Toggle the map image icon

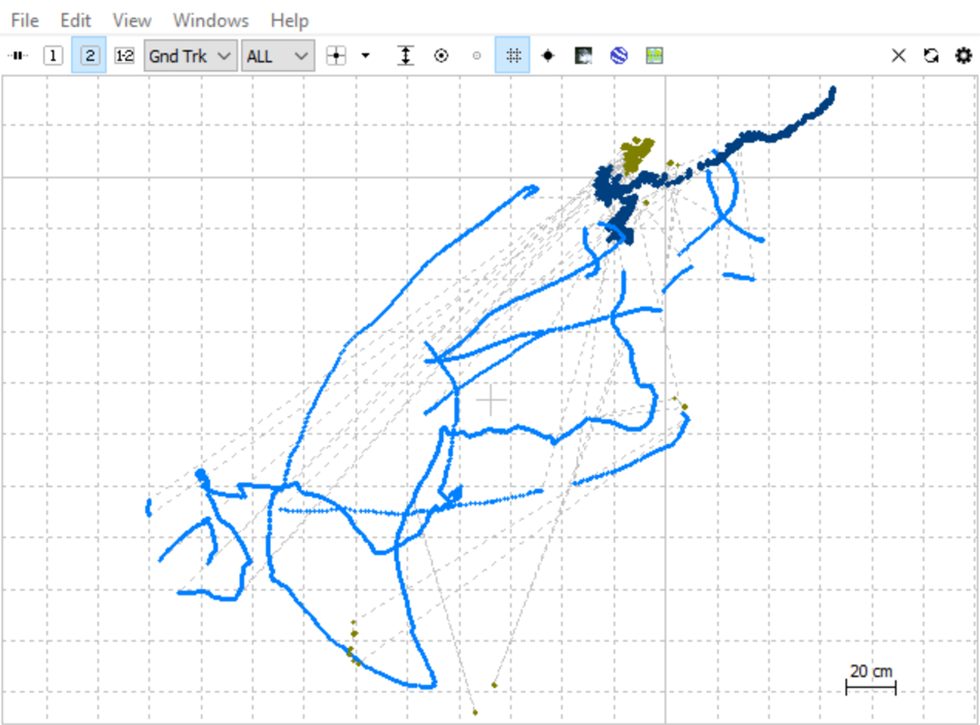[583, 56]
